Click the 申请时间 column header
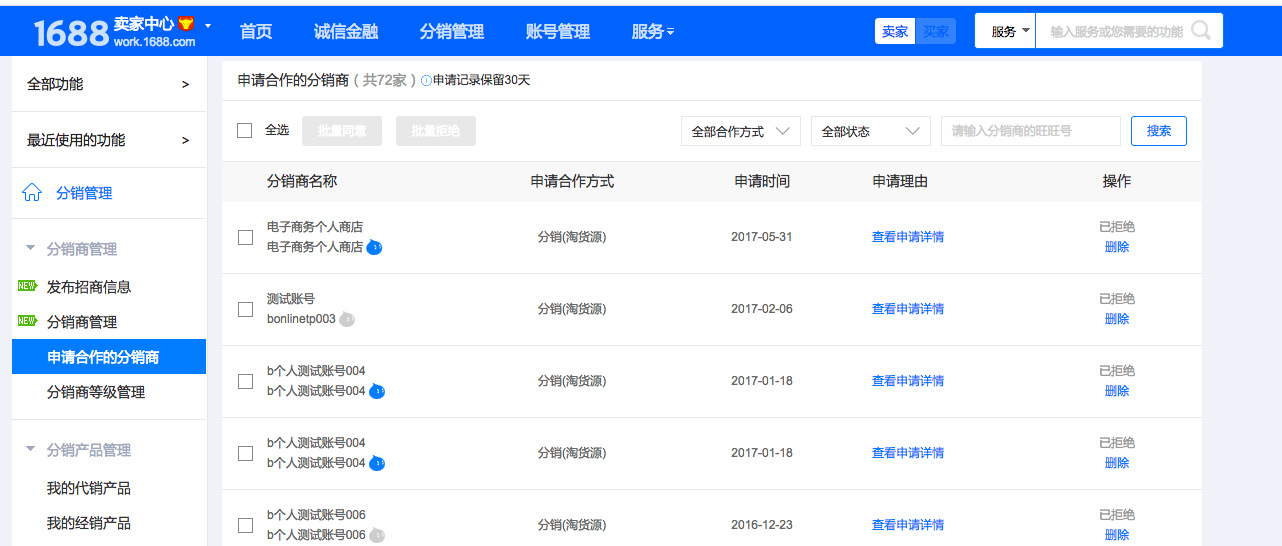This screenshot has width=1282, height=546. click(x=762, y=181)
